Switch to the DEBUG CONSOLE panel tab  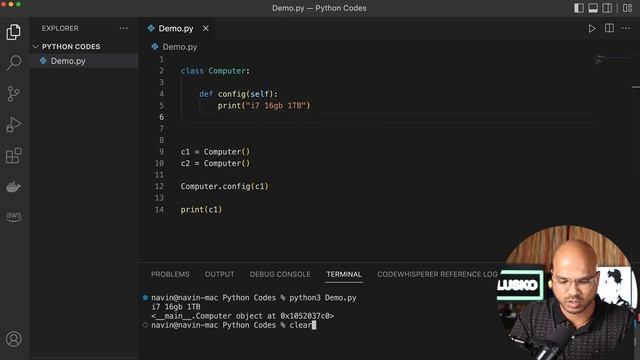(x=280, y=274)
